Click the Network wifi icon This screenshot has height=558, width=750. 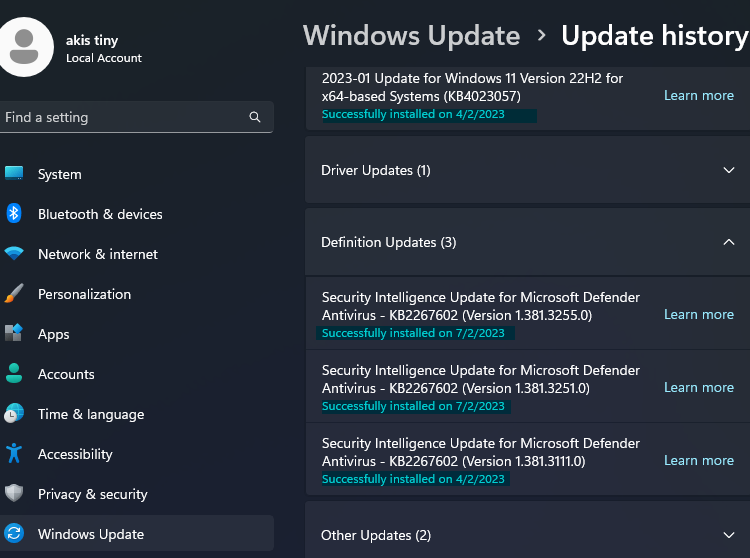pyautogui.click(x=14, y=253)
